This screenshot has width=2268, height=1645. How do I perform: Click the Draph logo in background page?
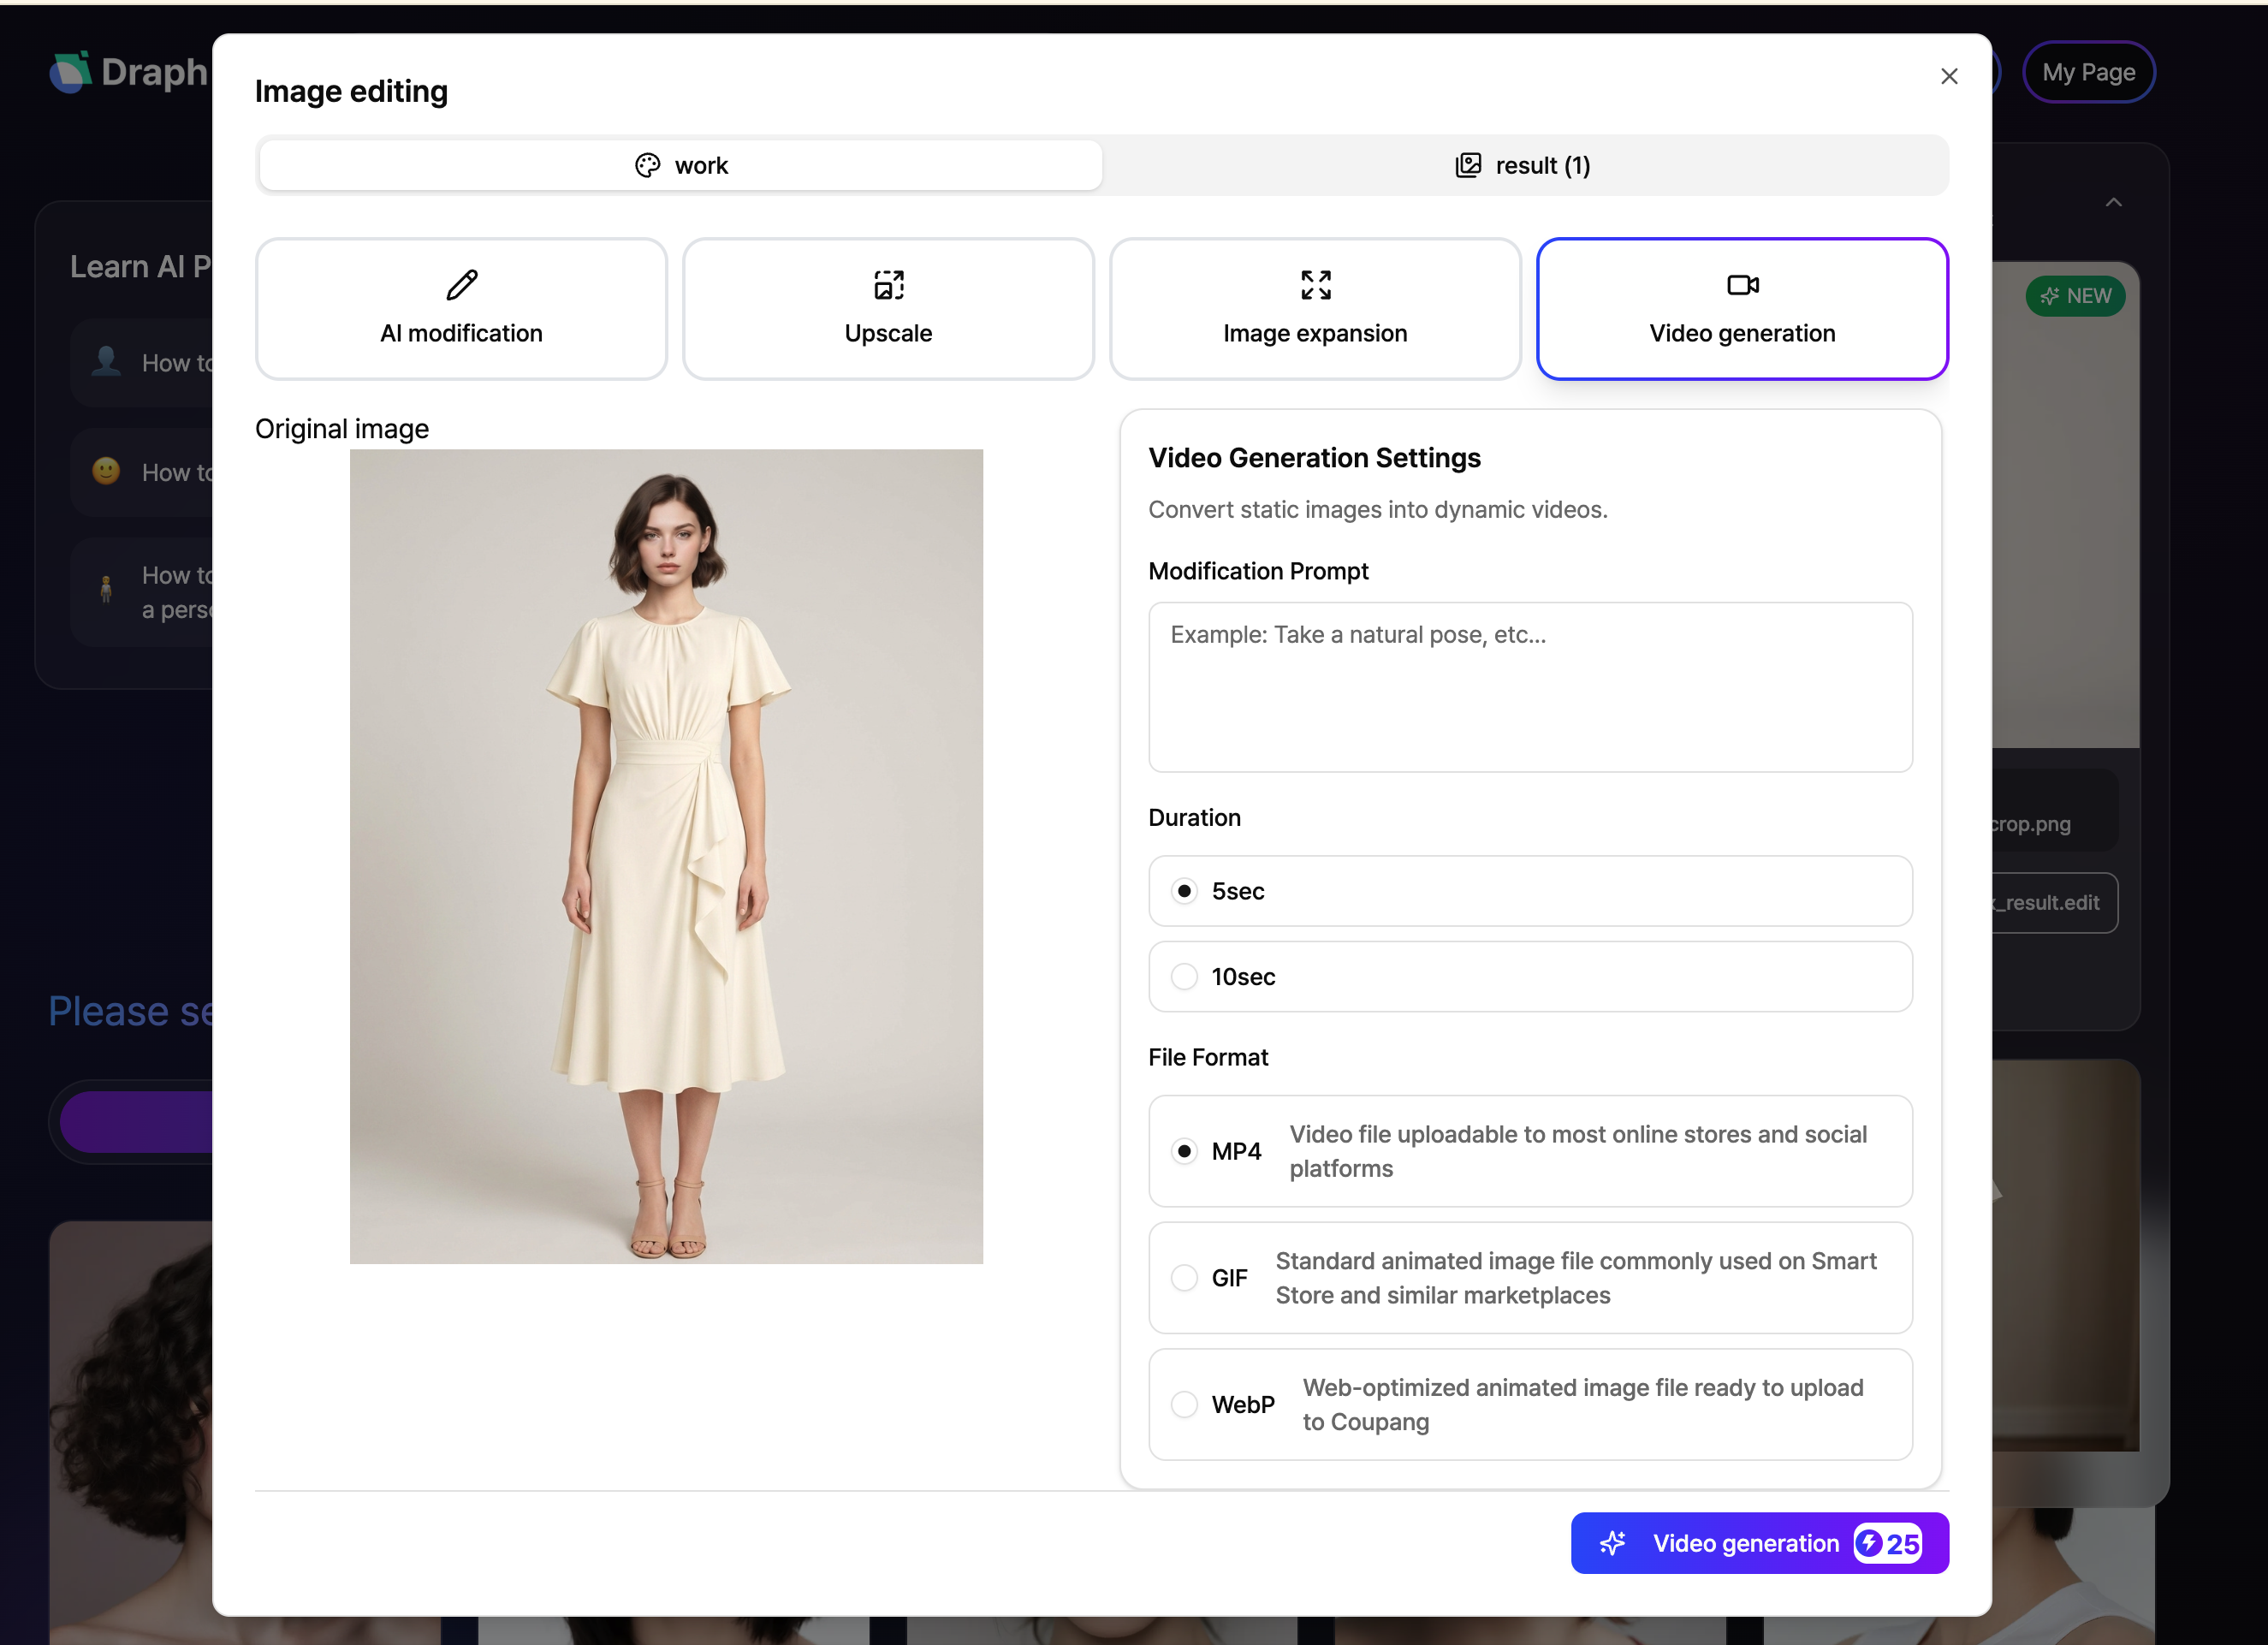(x=130, y=72)
